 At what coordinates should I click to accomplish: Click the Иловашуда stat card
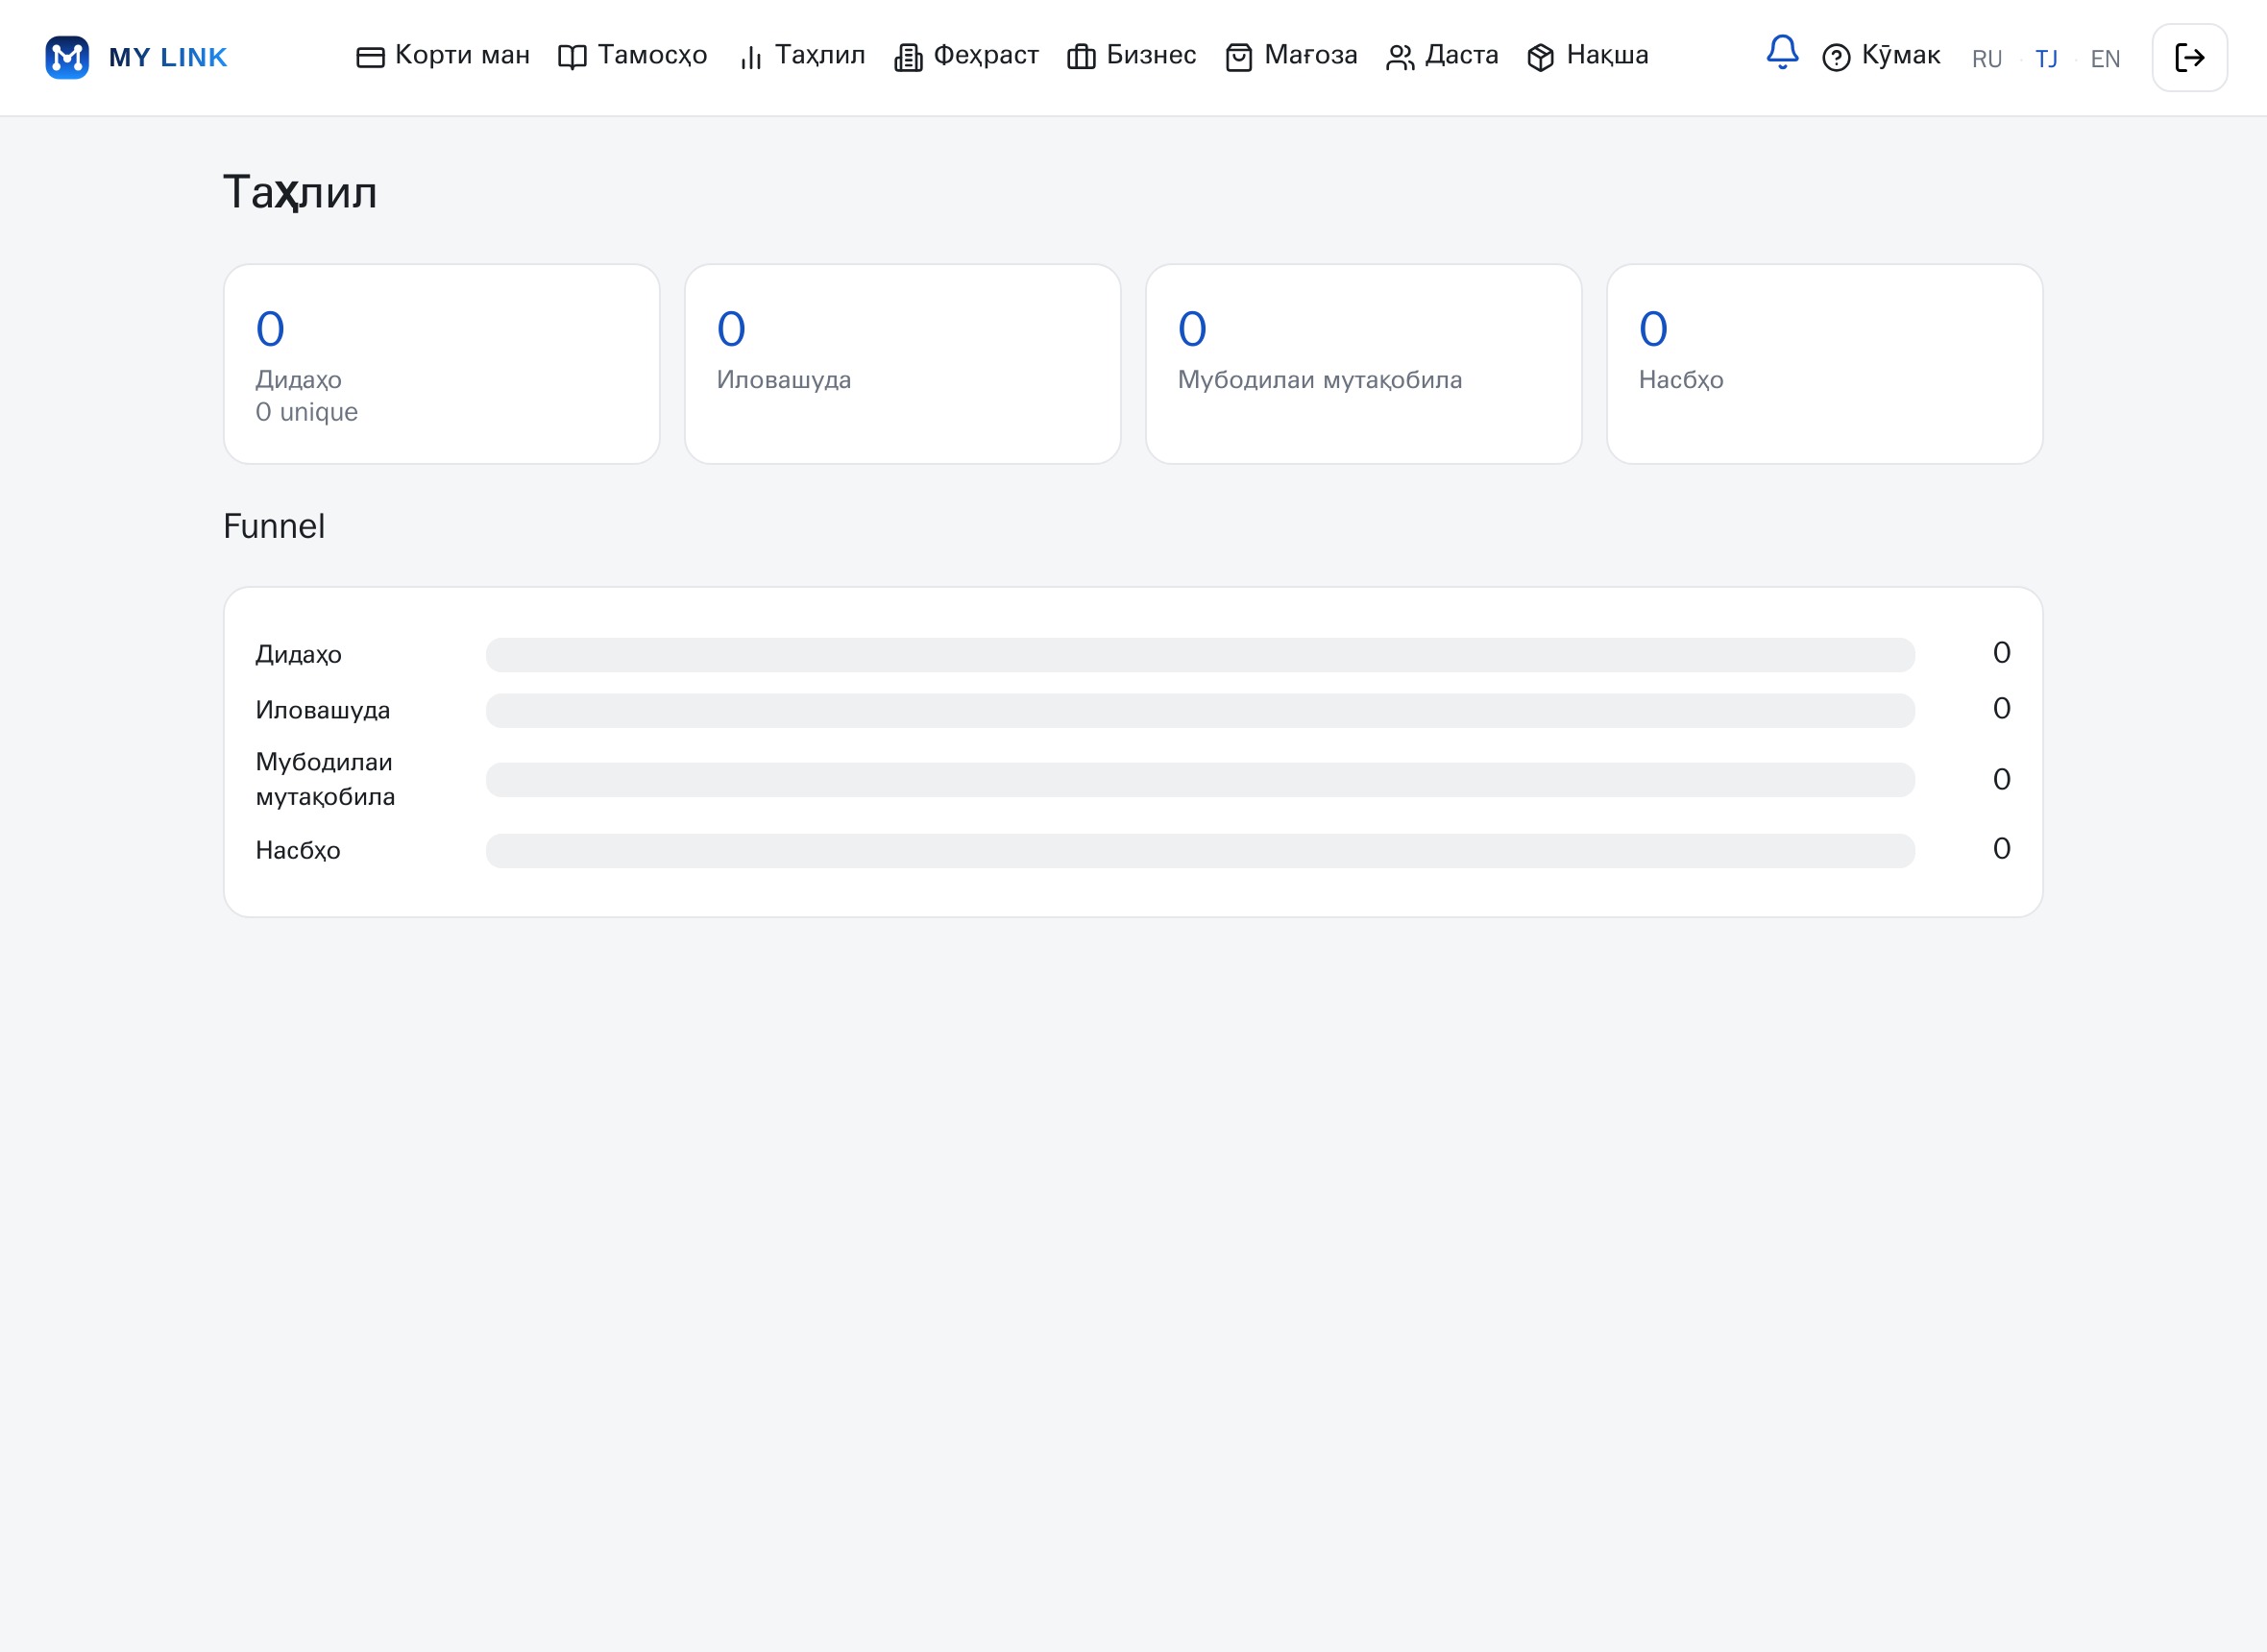903,364
